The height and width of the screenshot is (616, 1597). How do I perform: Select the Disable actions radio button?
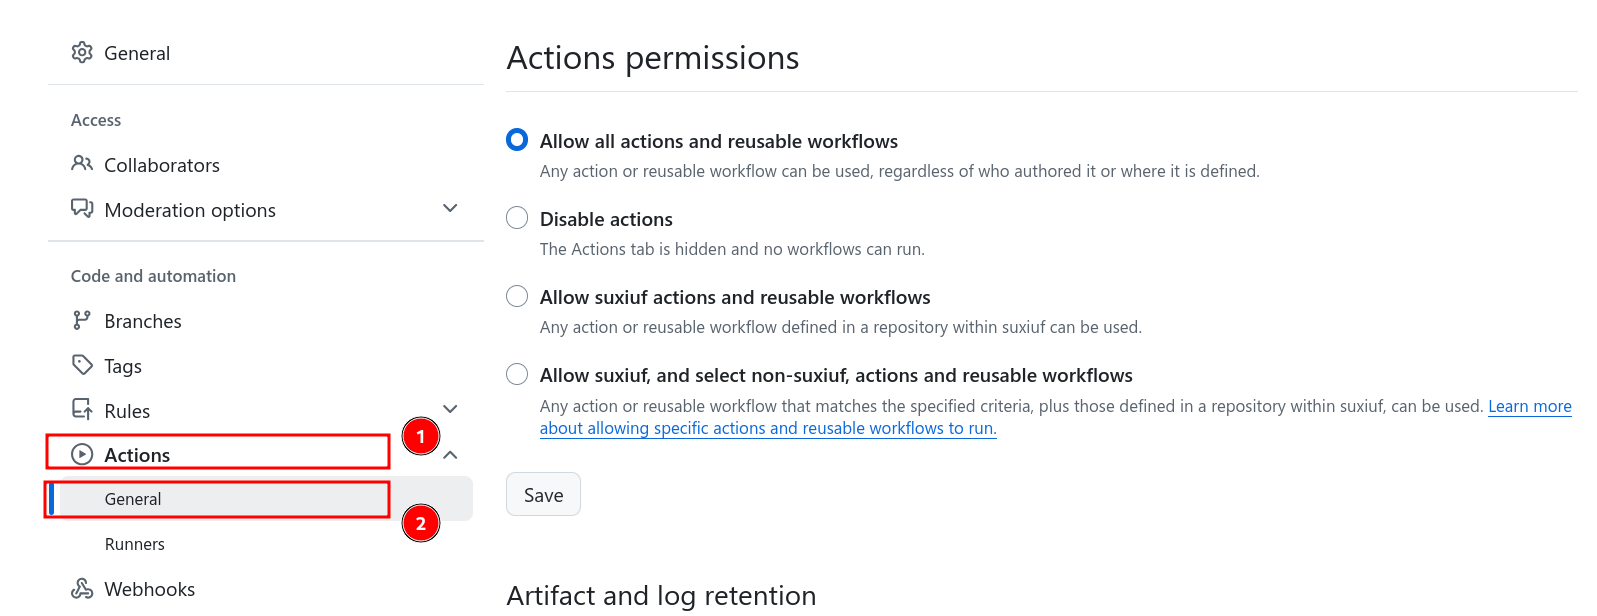click(x=517, y=218)
